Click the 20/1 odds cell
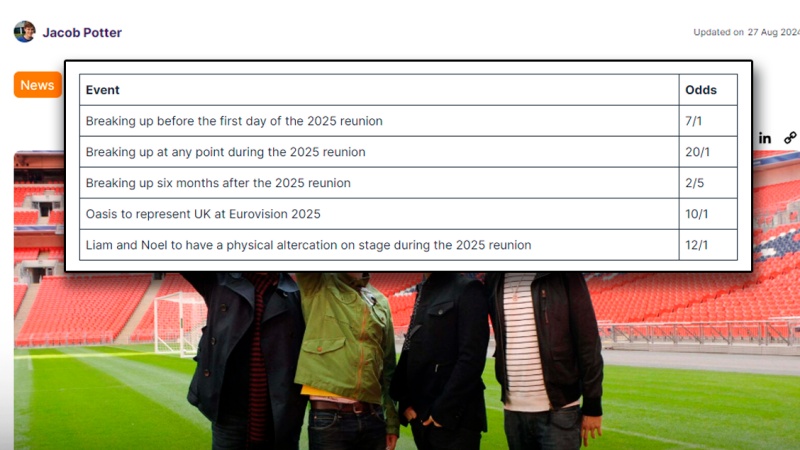This screenshot has height=450, width=800. tap(708, 152)
